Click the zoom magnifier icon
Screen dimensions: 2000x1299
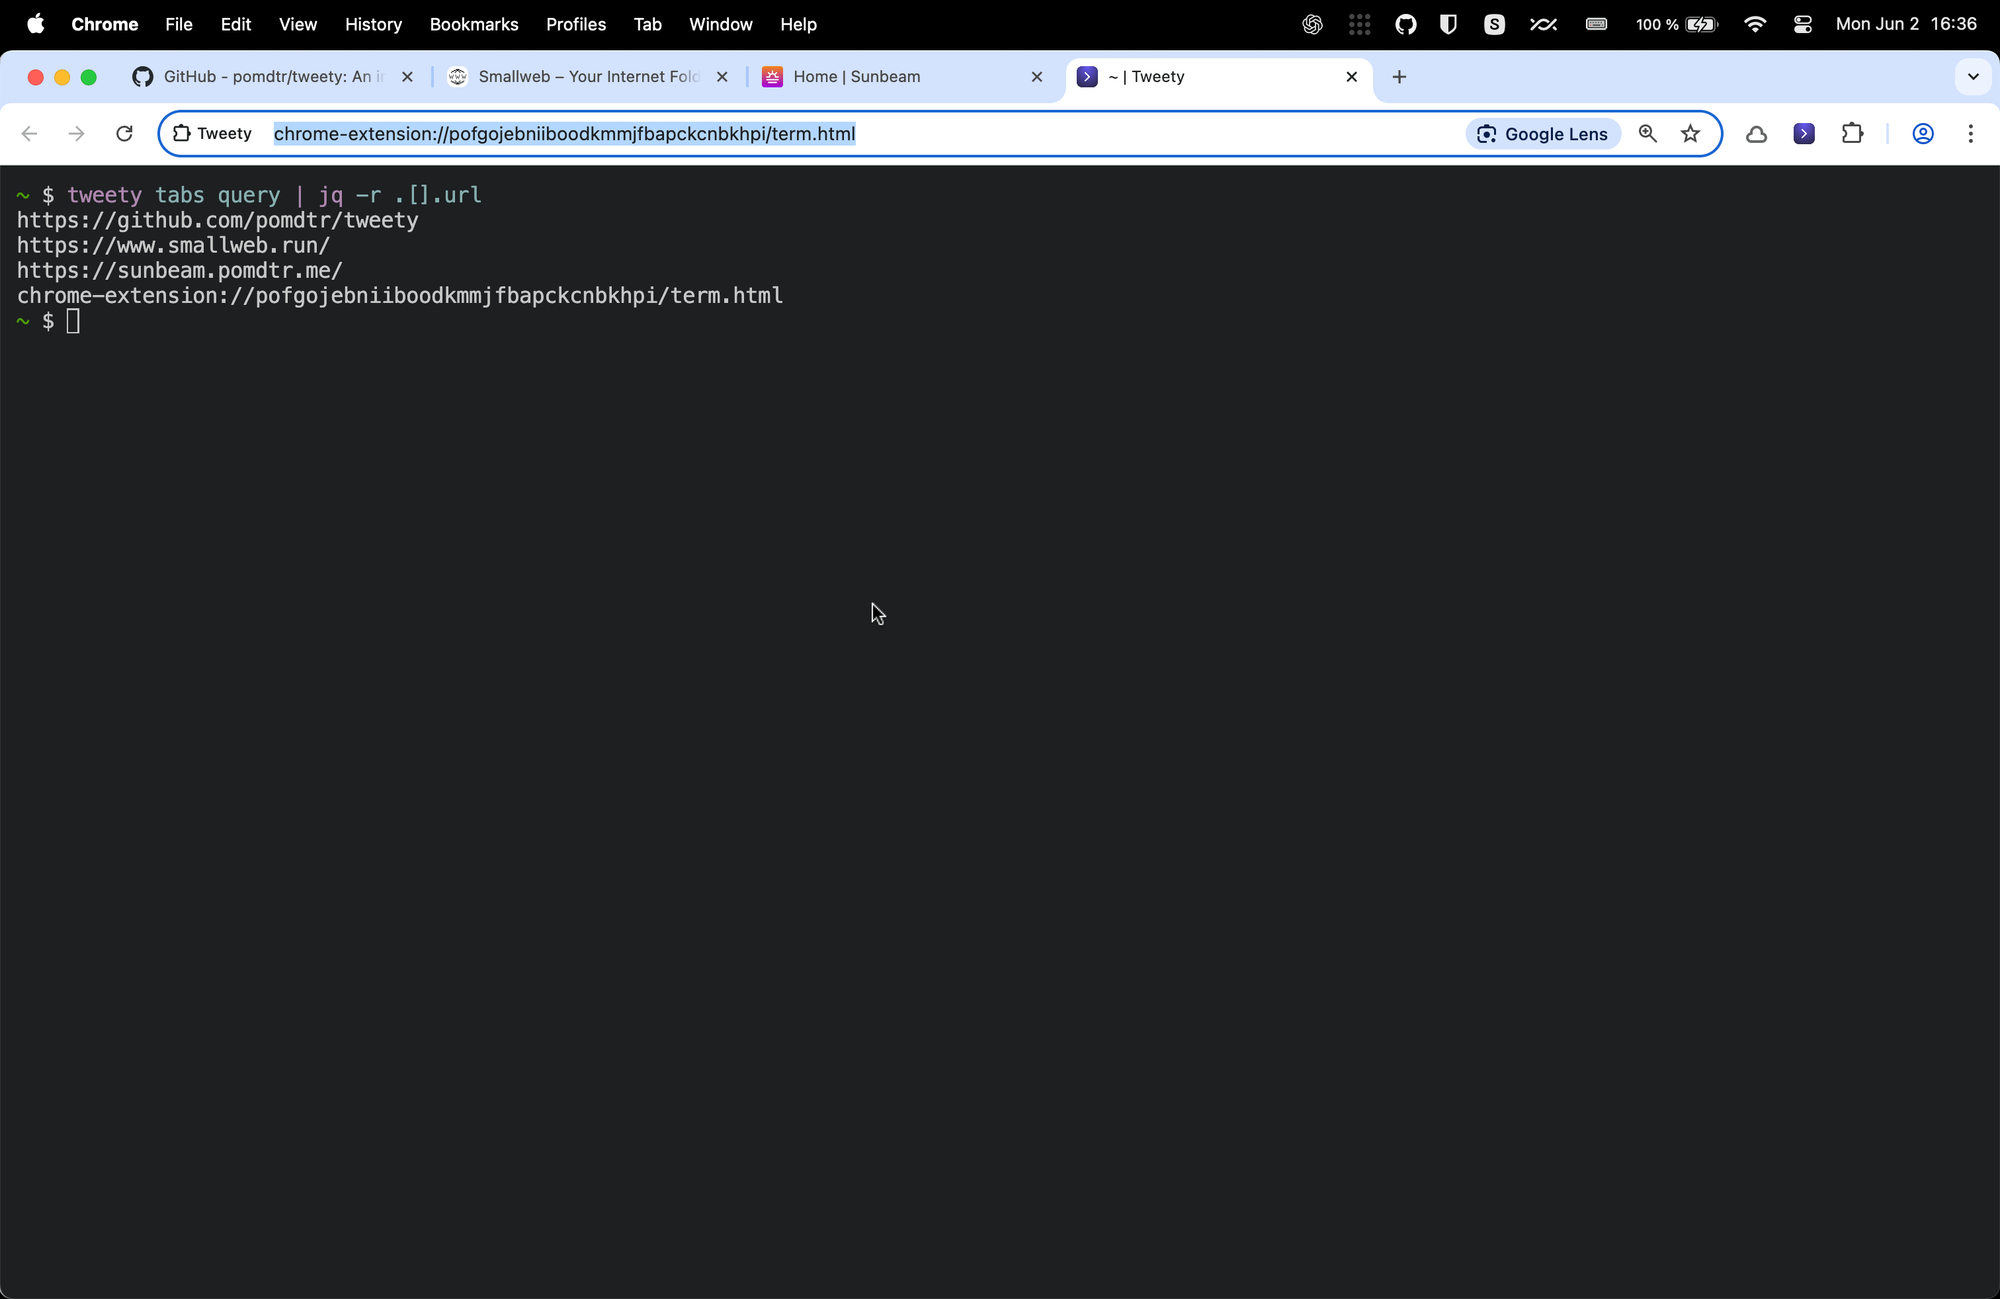[x=1648, y=134]
